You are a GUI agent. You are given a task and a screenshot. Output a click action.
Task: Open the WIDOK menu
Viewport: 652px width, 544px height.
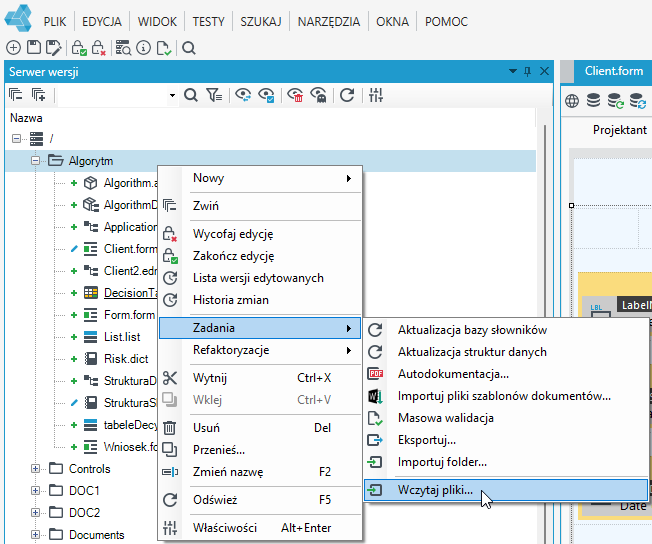[x=157, y=21]
